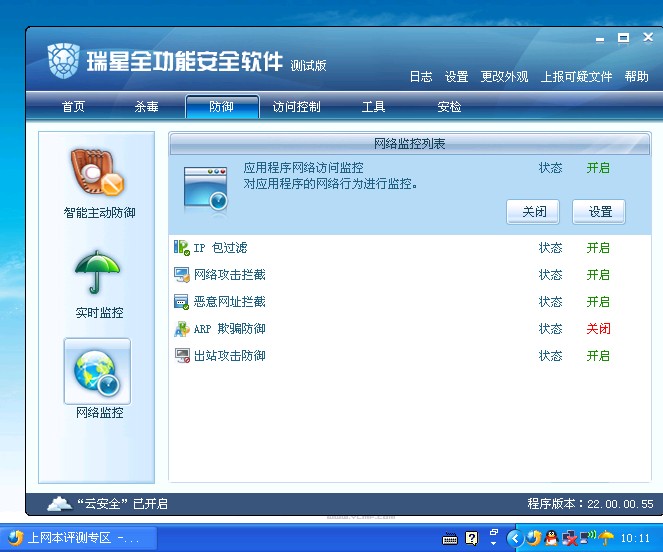Click 开启 status of 网络攻击拦截
The height and width of the screenshot is (552, 663).
click(598, 275)
